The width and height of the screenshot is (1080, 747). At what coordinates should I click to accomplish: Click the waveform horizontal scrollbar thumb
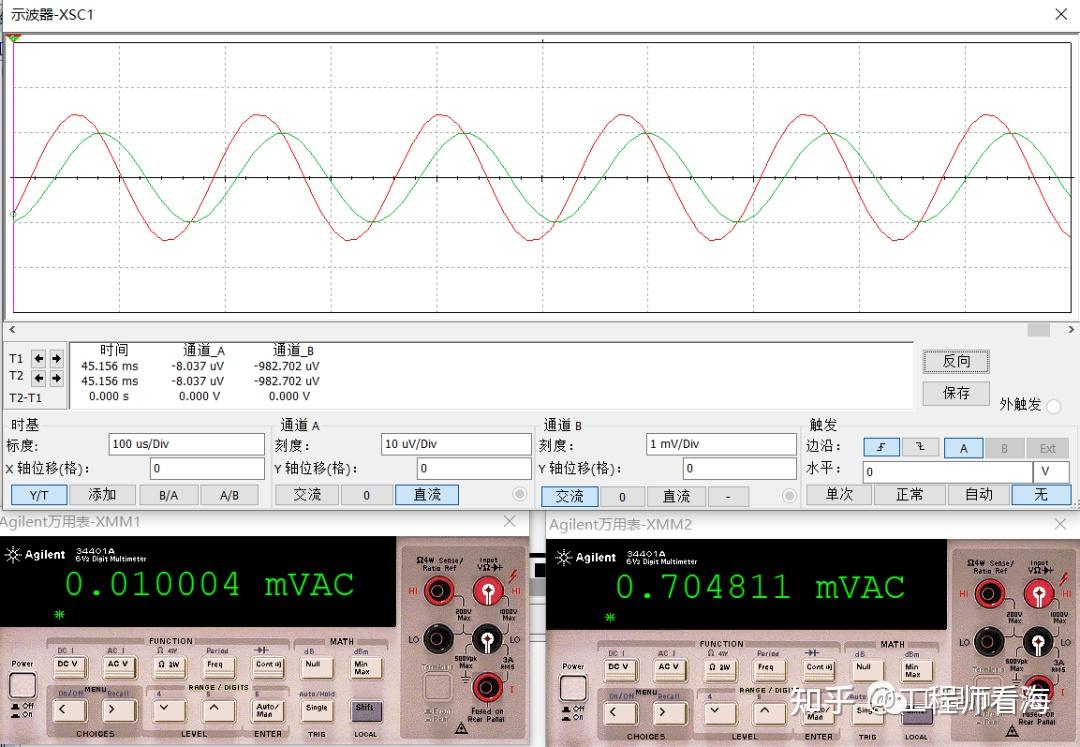tap(1039, 330)
